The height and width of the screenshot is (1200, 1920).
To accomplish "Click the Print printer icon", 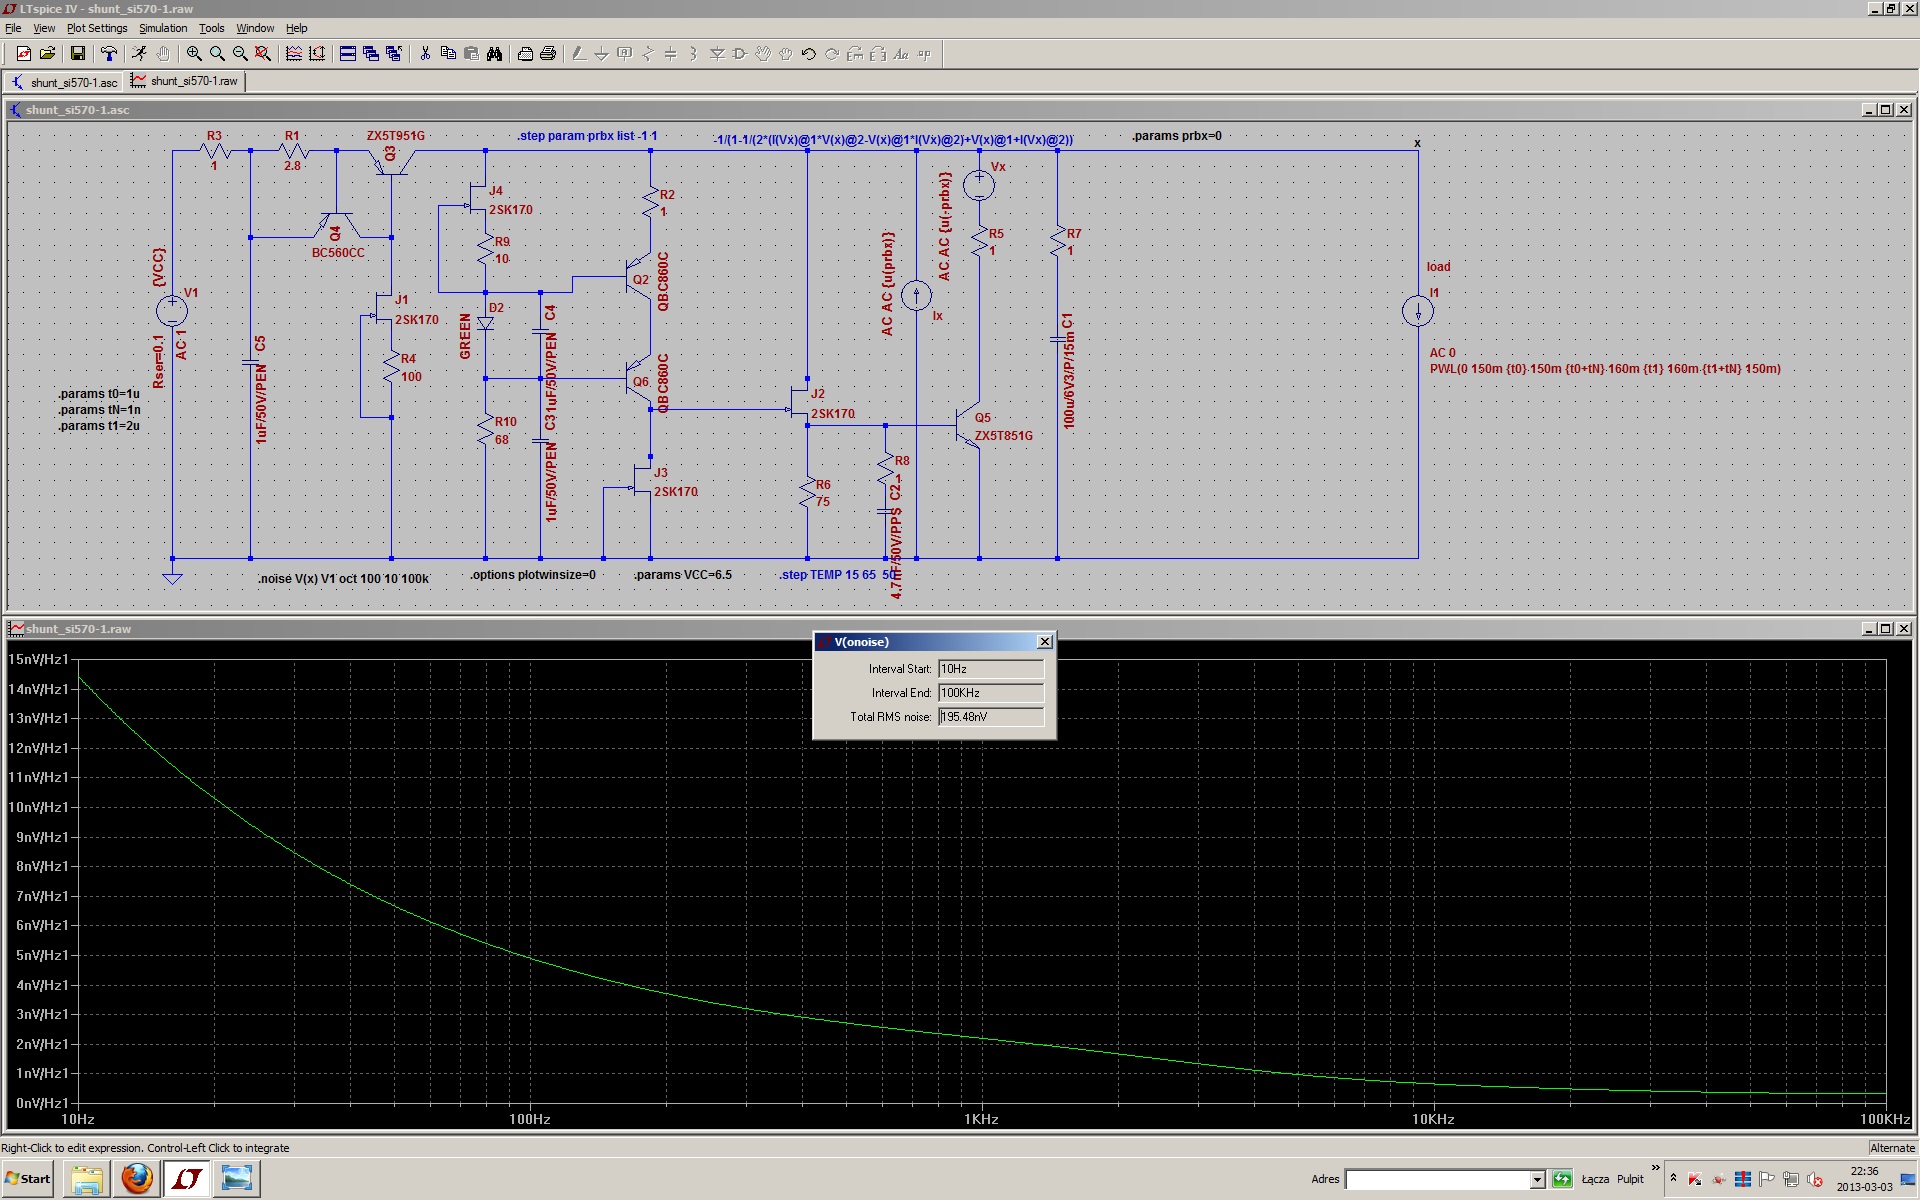I will tap(548, 54).
